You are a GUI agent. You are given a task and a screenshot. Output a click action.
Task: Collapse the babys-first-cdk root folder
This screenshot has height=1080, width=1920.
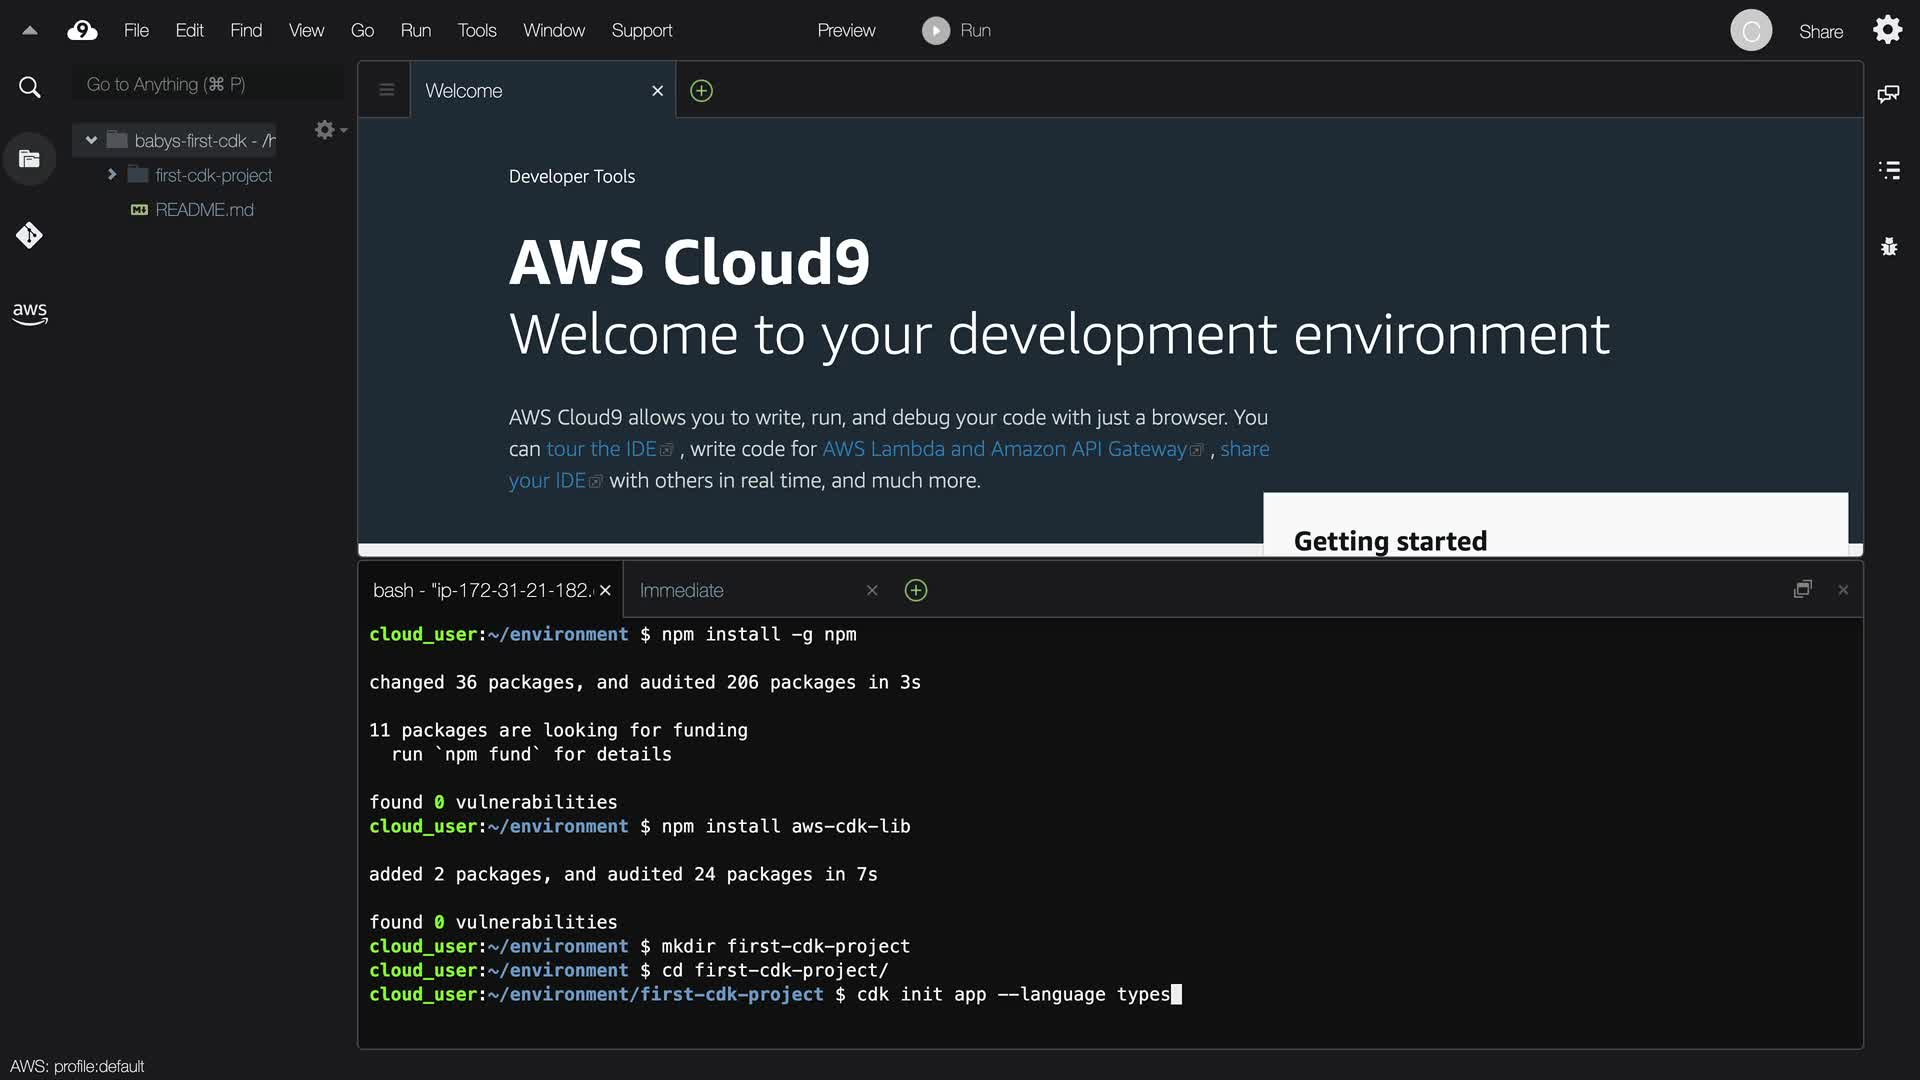(x=91, y=140)
